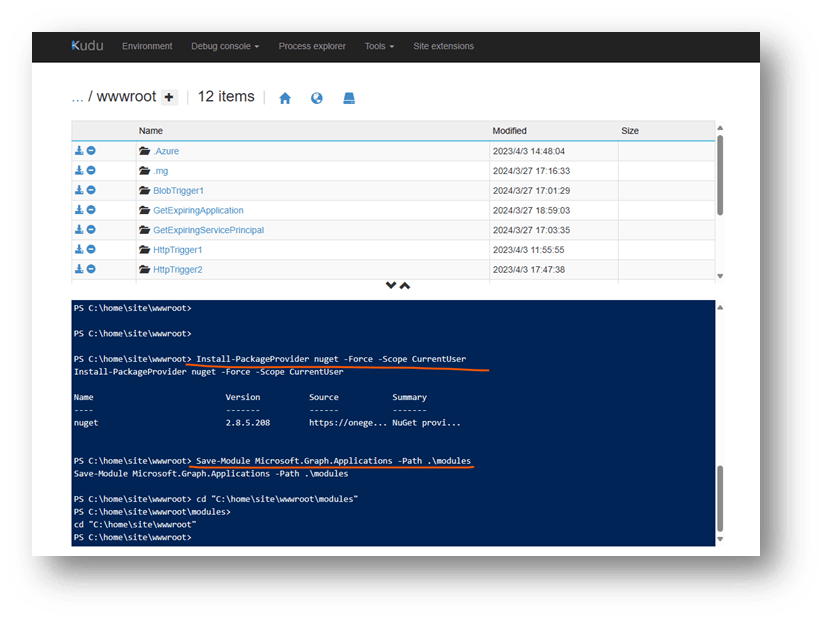Screen dimensions: 825x621
Task: Click the folder icon beside HttpTrigger2
Action: click(x=145, y=269)
